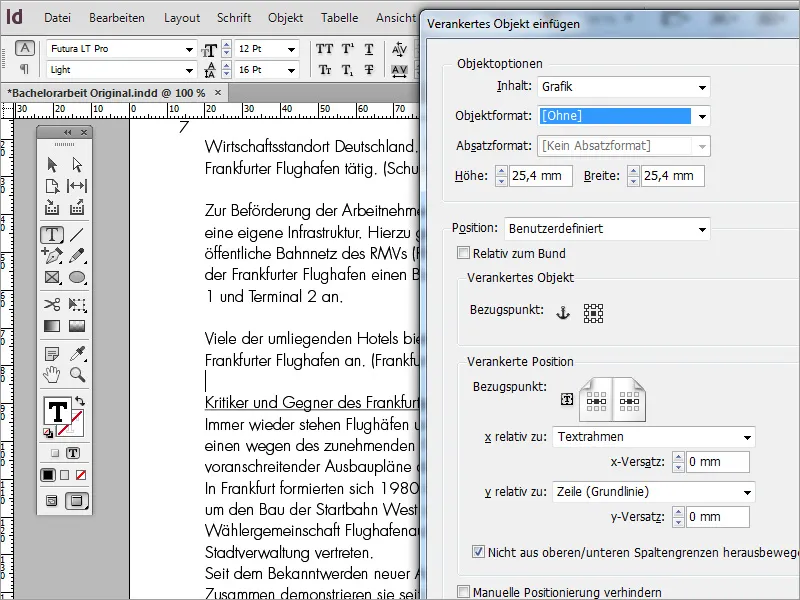This screenshot has height=600, width=800.
Task: Select the Note tool
Action: [52, 353]
